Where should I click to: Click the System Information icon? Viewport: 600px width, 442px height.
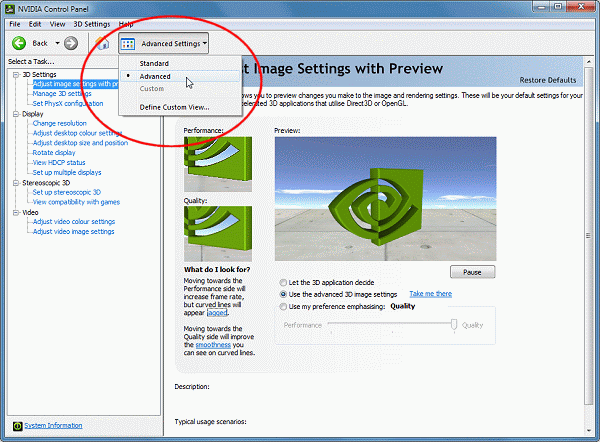click(x=18, y=426)
